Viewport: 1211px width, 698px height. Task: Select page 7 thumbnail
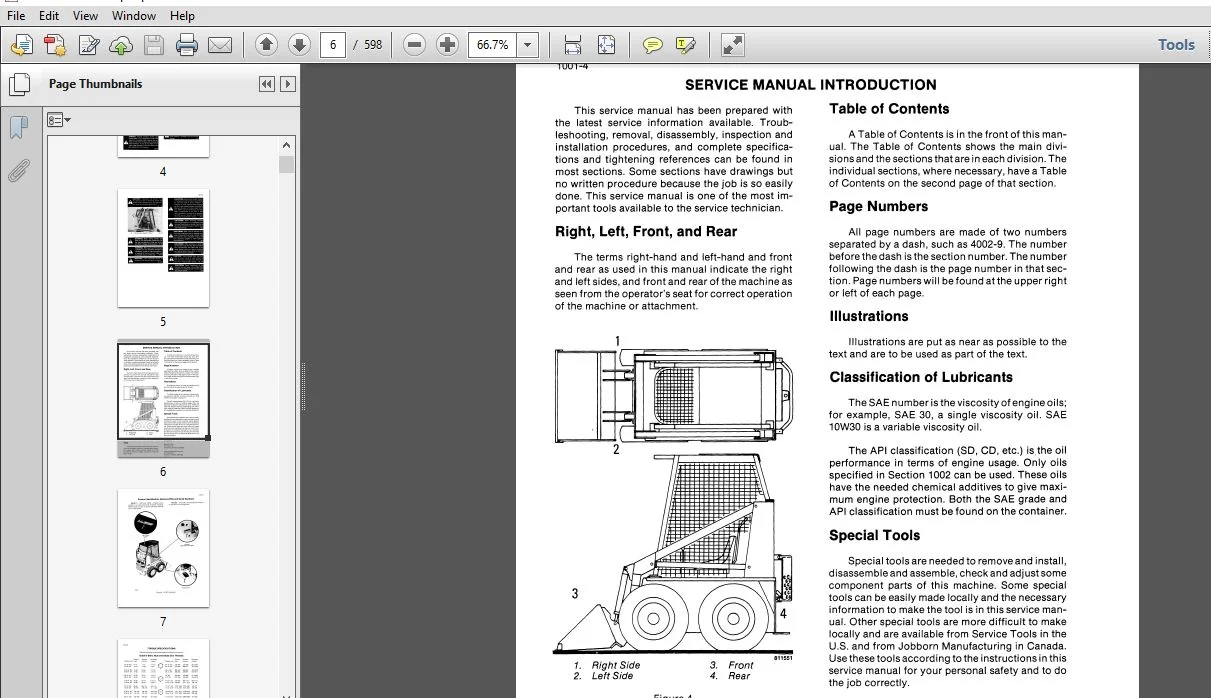[x=163, y=548]
